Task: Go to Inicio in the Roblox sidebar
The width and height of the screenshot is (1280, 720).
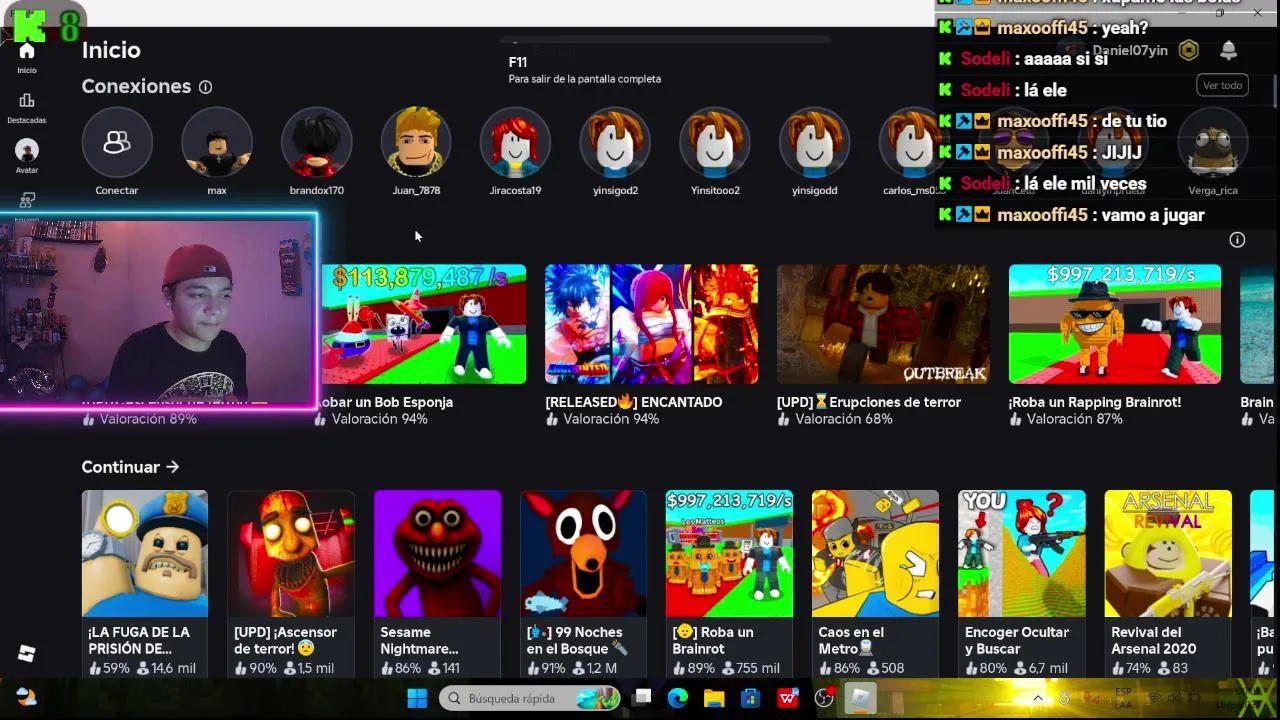Action: tap(27, 58)
